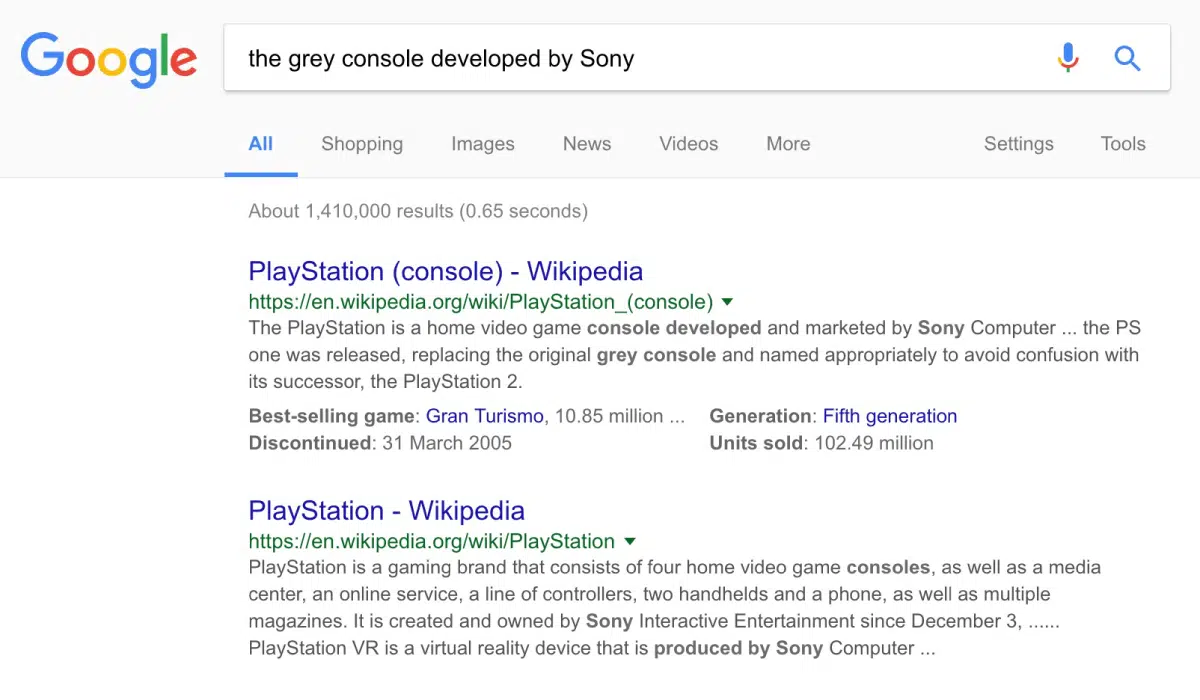Expand the More search categories menu
Screen dimensions: 1200x700
788,144
